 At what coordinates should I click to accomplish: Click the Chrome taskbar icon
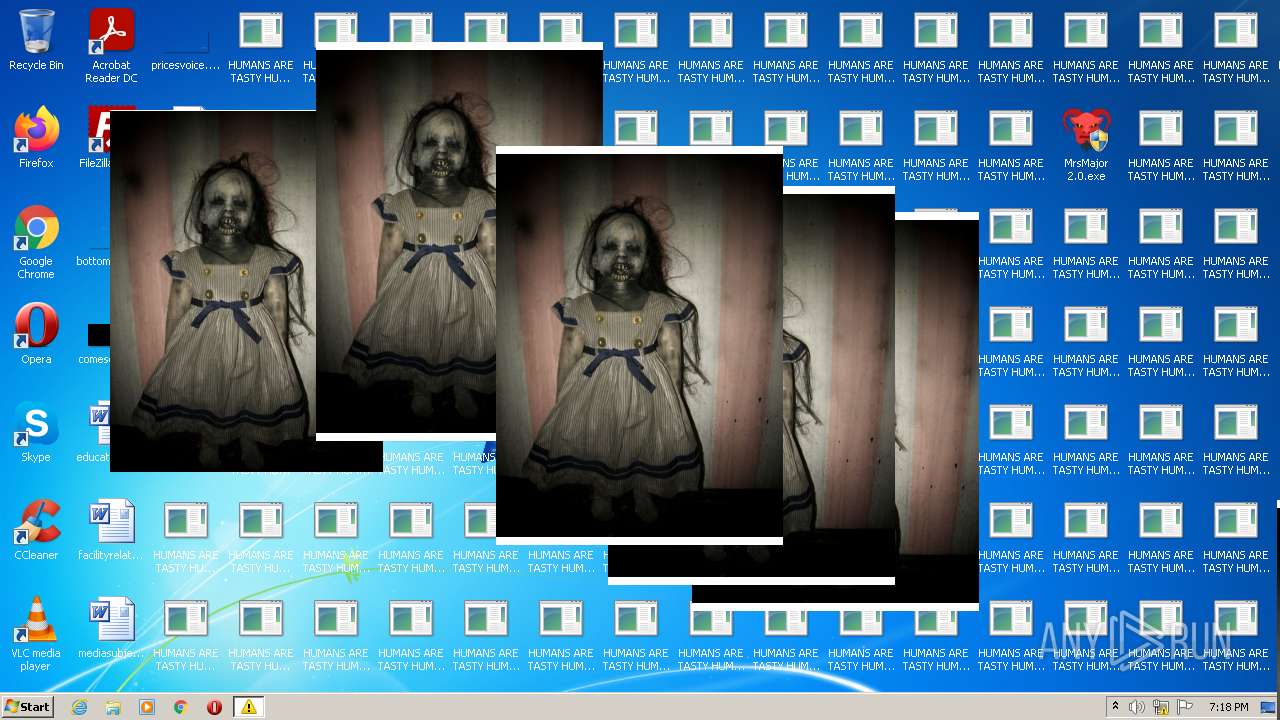point(181,707)
